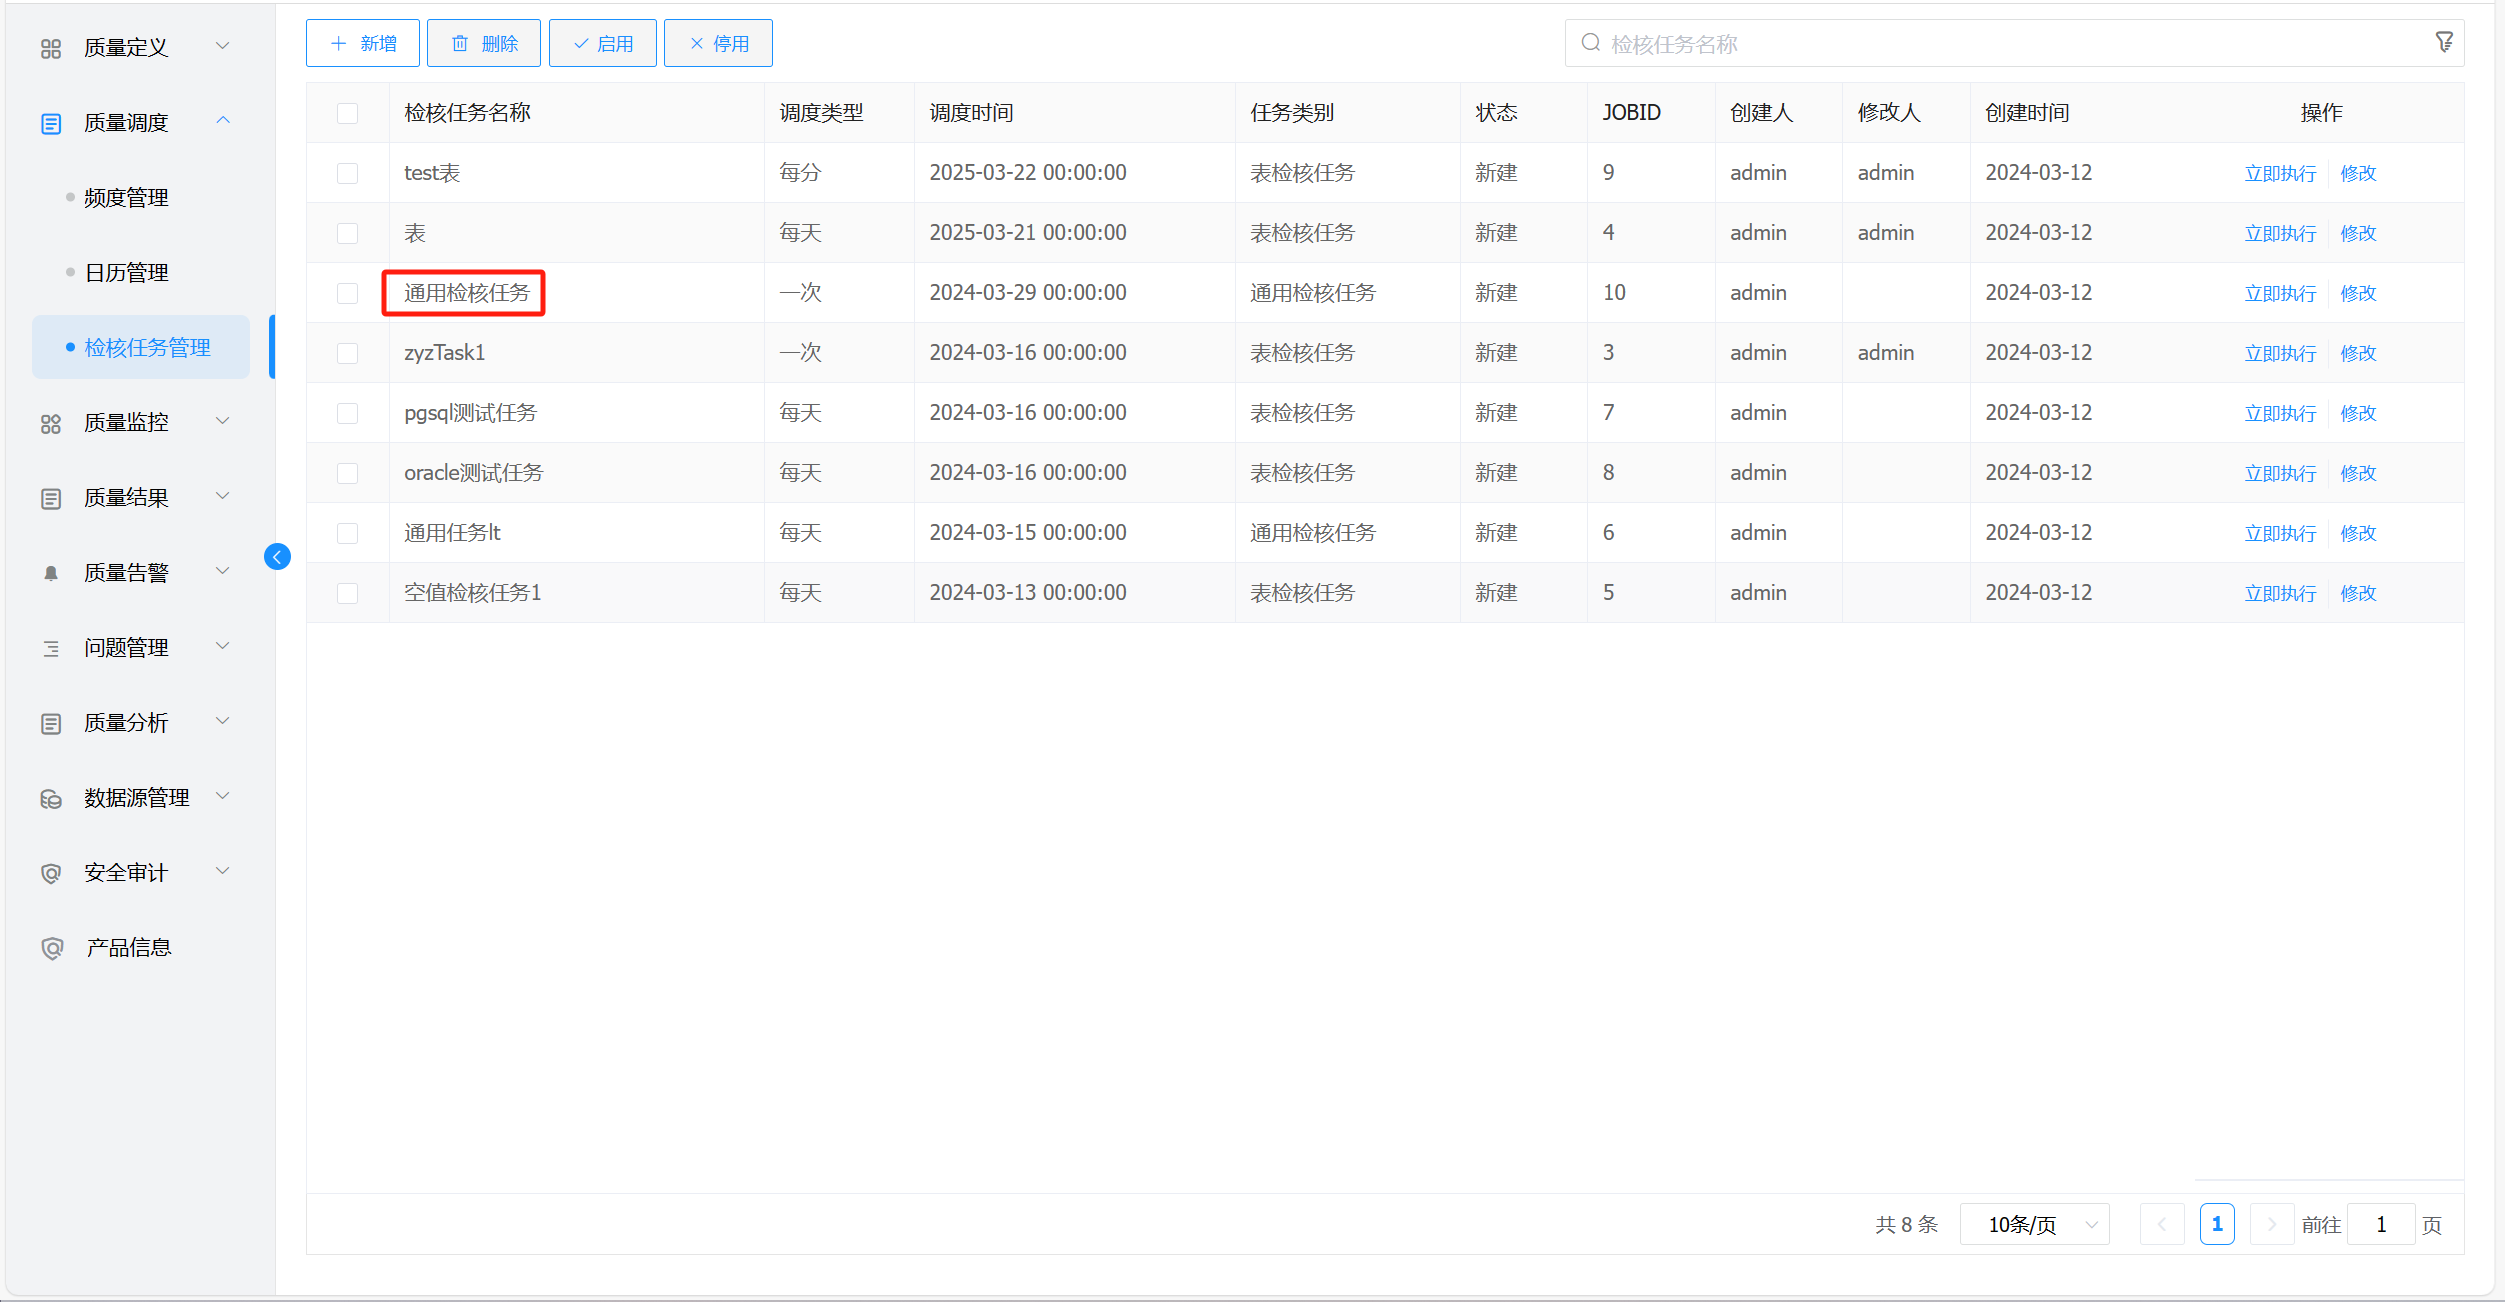Open 日历管理 submenu item
The width and height of the screenshot is (2505, 1302).
click(126, 273)
